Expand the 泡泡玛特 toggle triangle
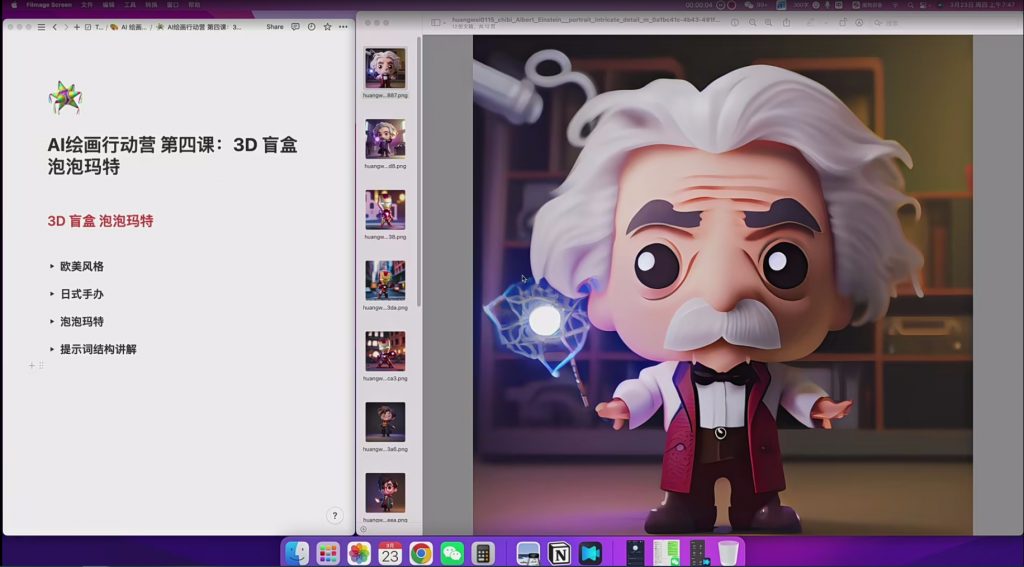The image size is (1024, 567). 52,321
